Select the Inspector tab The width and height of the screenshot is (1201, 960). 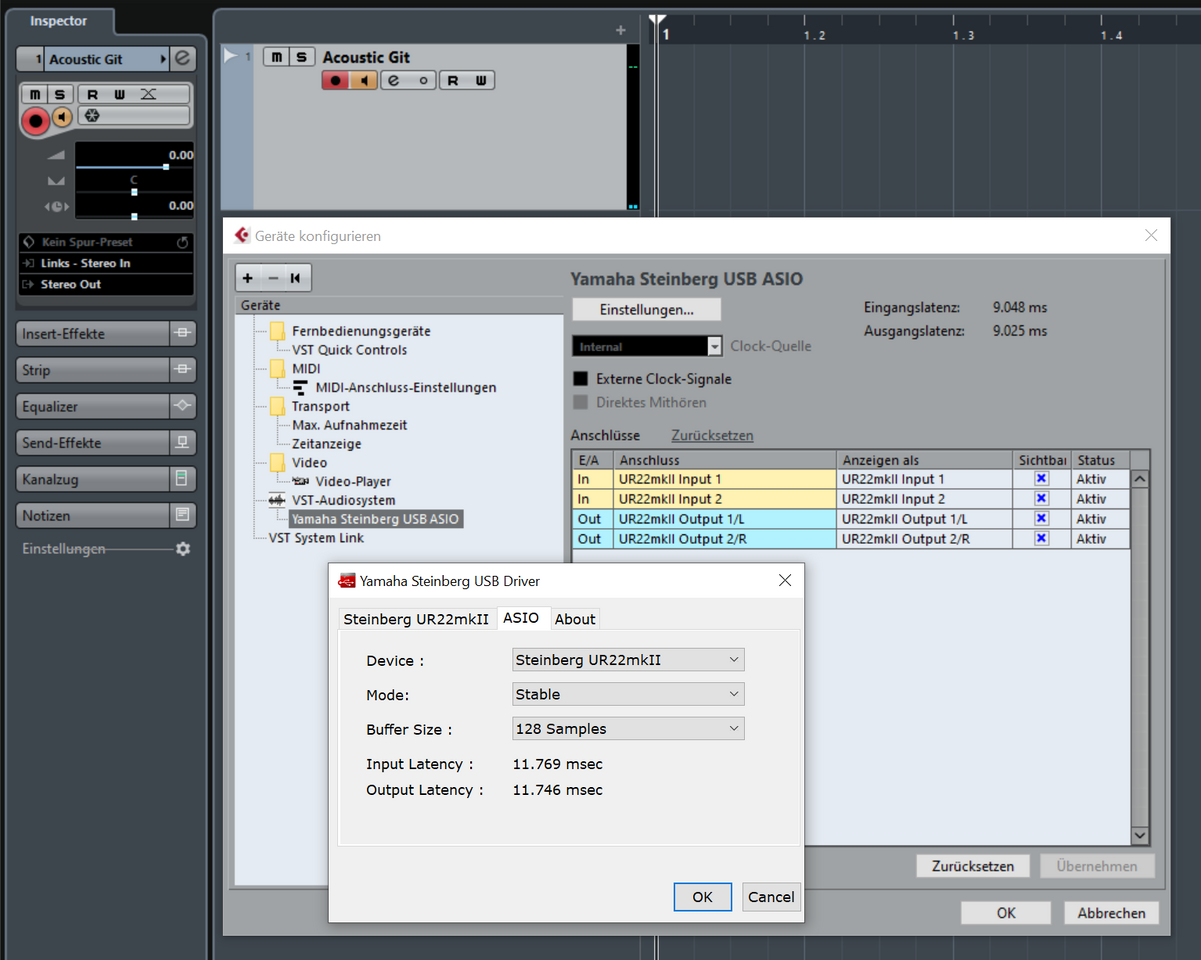point(58,21)
